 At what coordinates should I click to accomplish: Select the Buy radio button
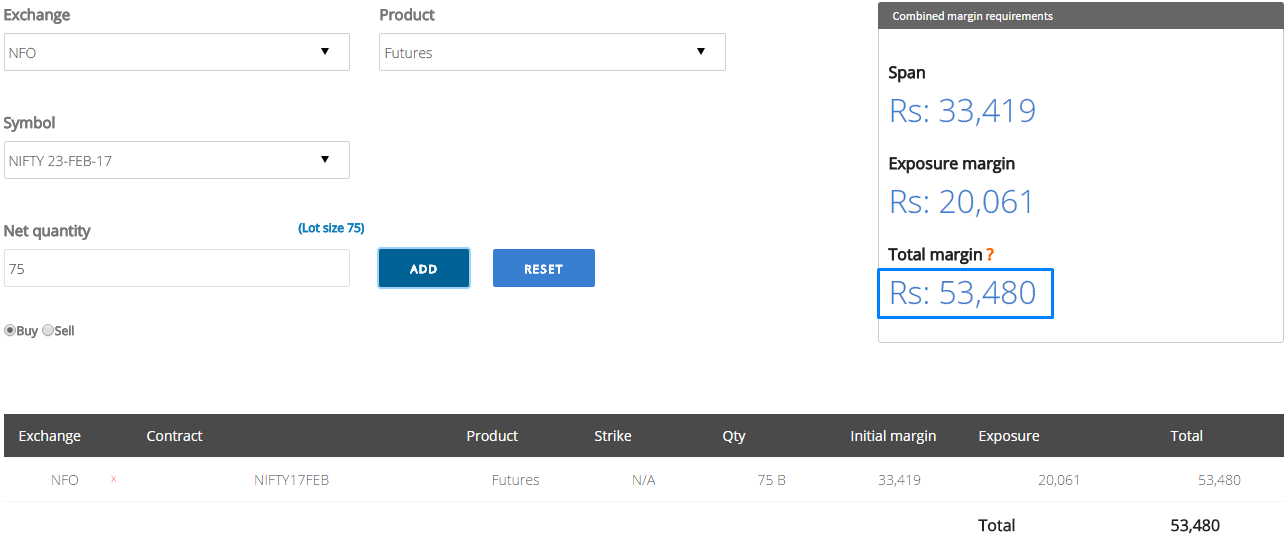coord(10,330)
